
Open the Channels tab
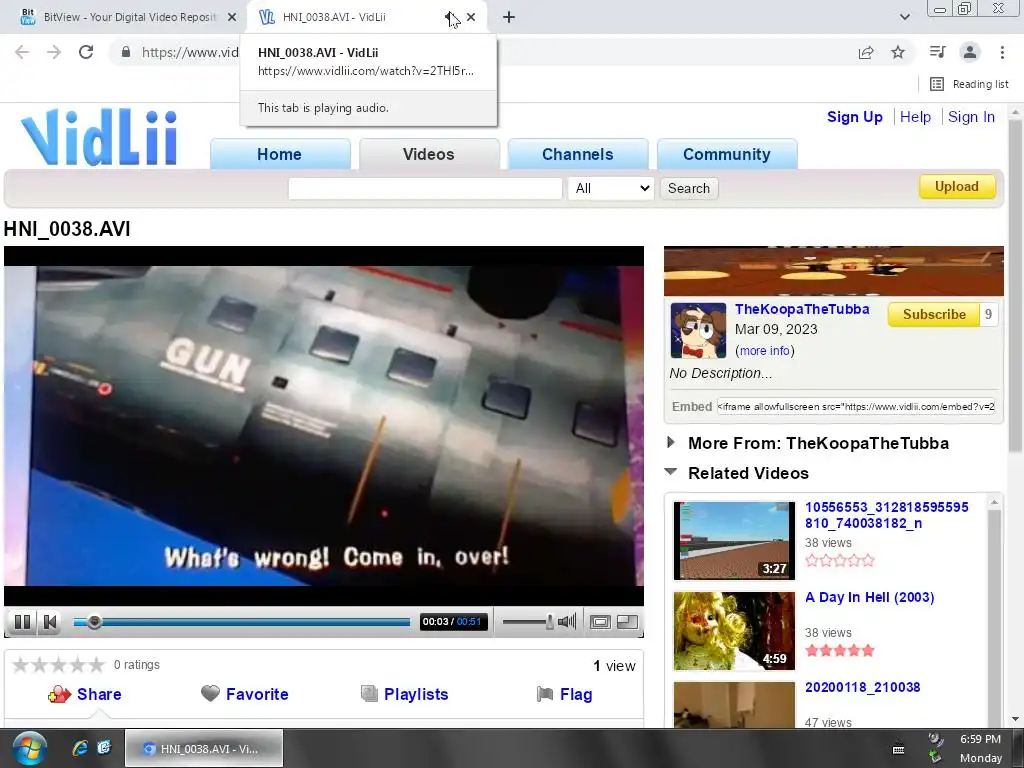tap(577, 154)
